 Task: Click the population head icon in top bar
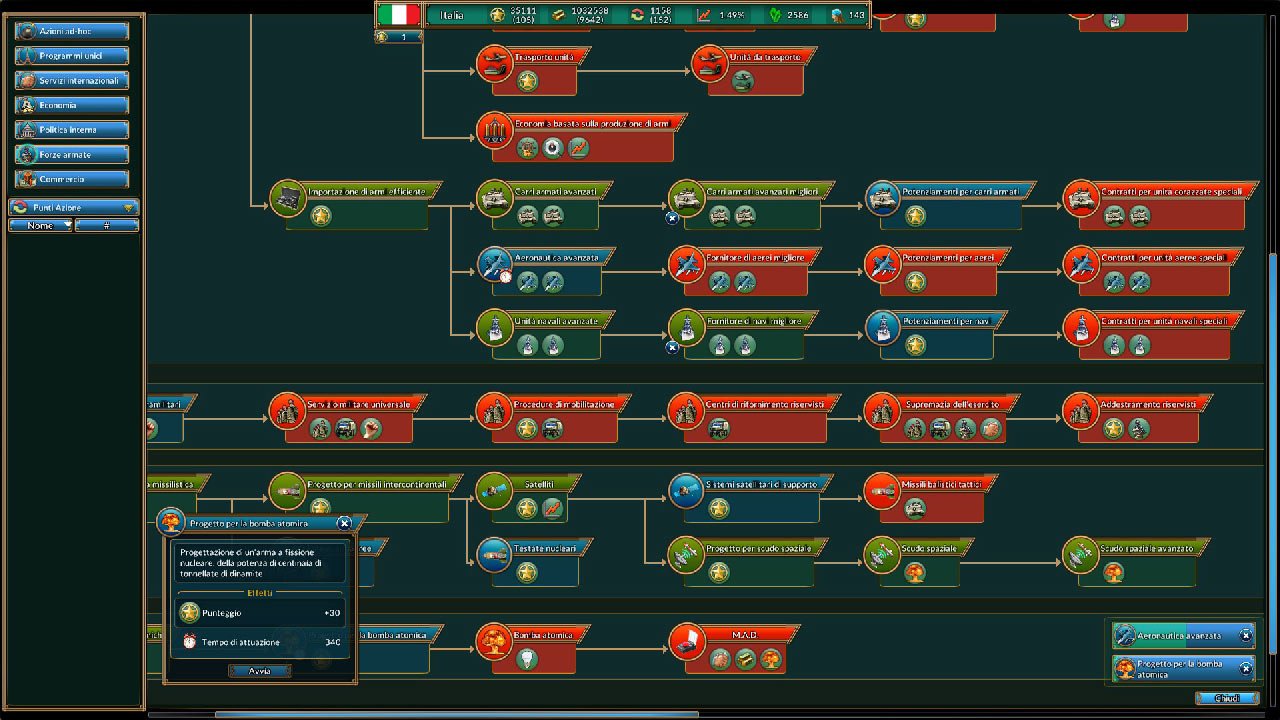836,14
